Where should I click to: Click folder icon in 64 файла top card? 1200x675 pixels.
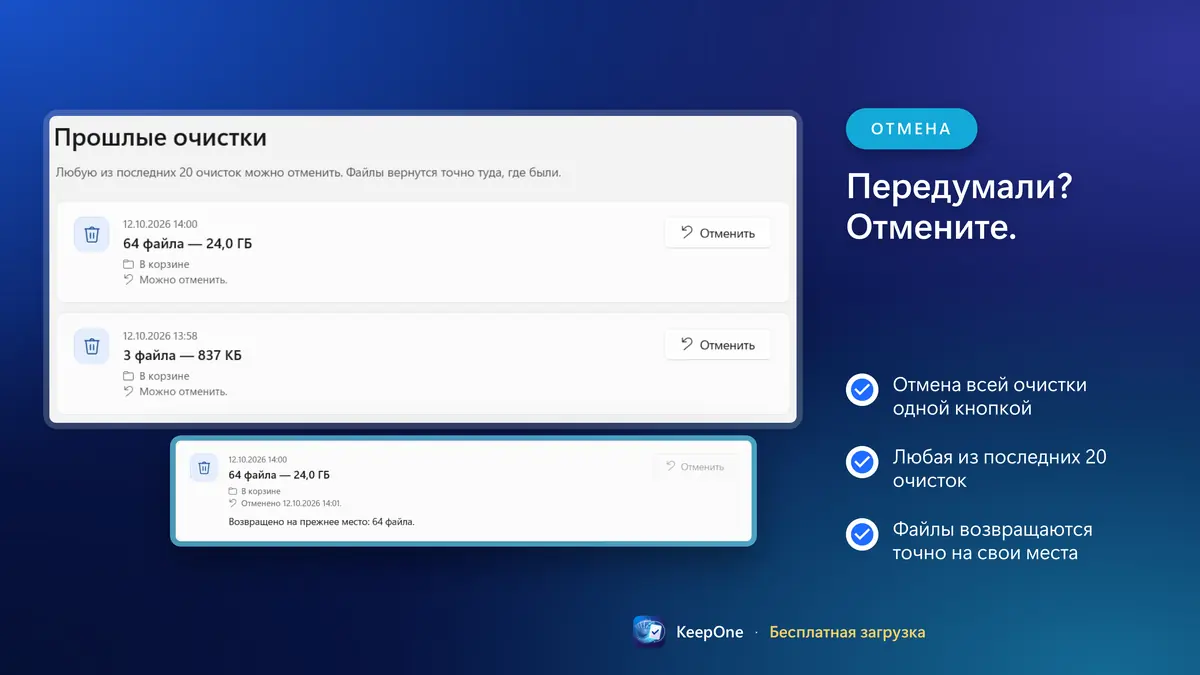[x=128, y=264]
